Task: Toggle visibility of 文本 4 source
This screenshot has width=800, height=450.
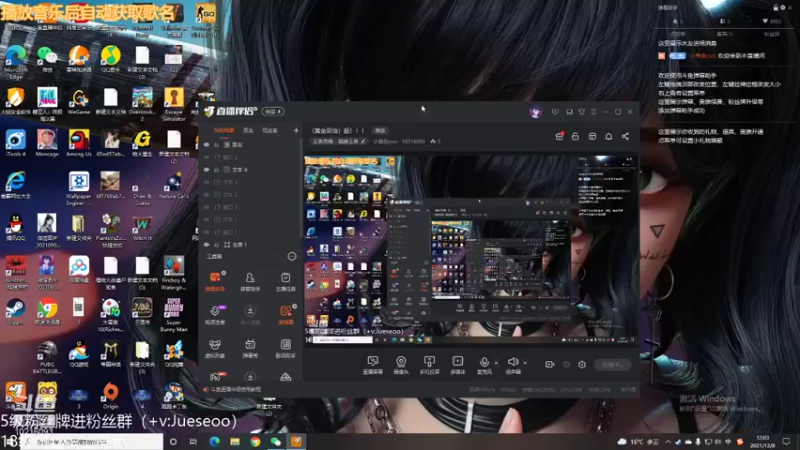Action: [x=207, y=170]
